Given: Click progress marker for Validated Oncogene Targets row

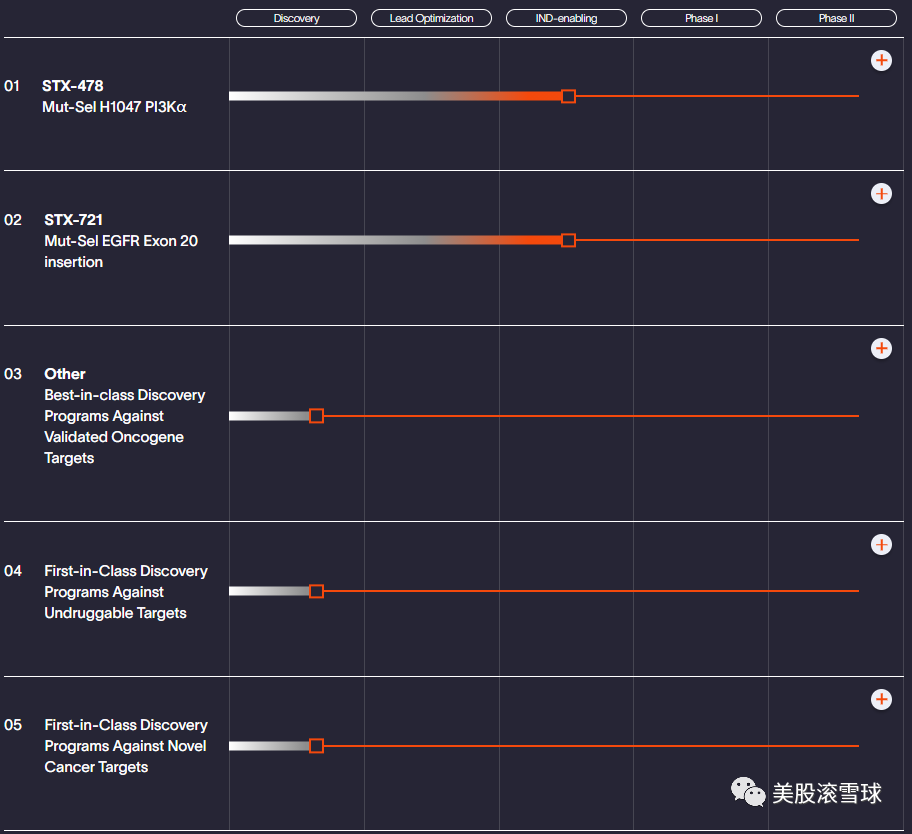Looking at the screenshot, I should click(x=316, y=416).
